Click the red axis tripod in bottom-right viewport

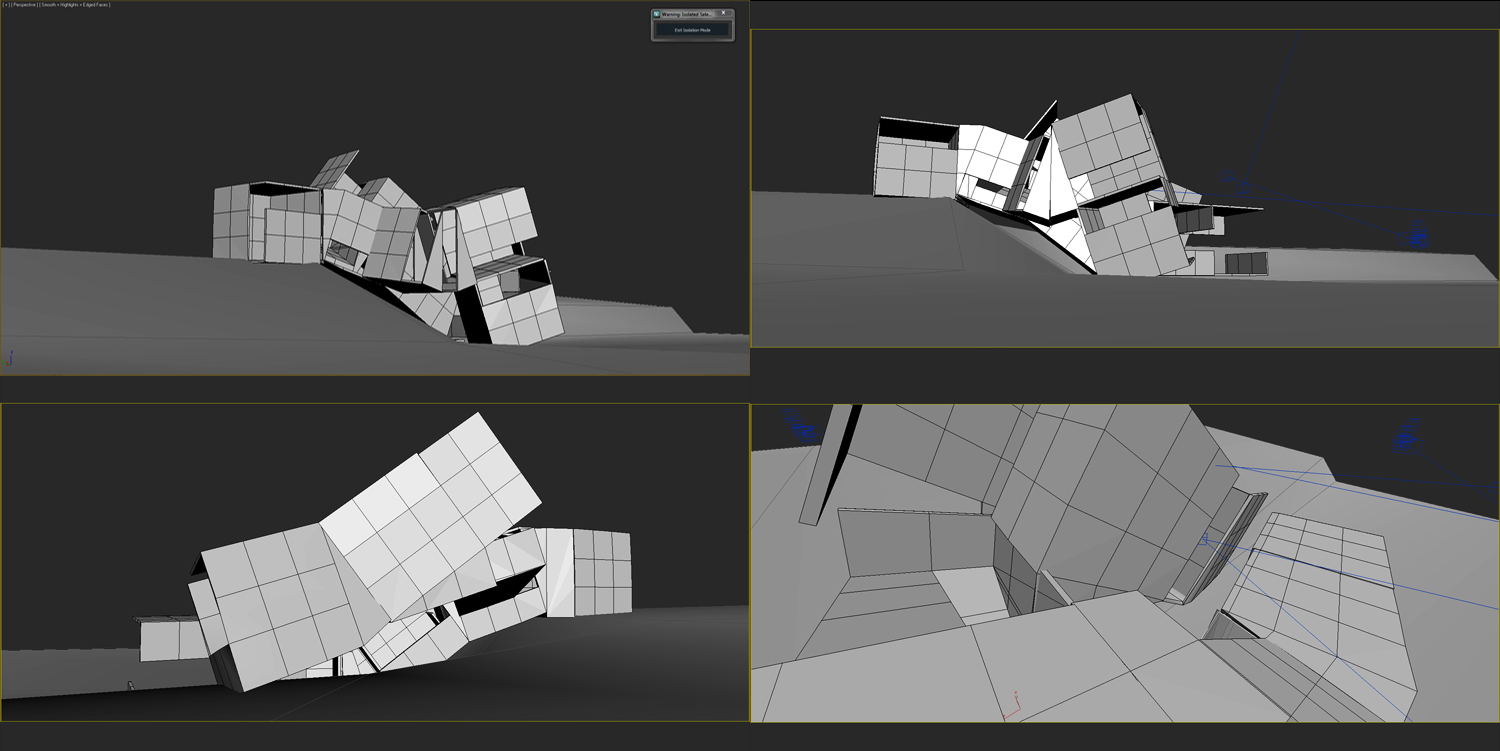point(1013,704)
